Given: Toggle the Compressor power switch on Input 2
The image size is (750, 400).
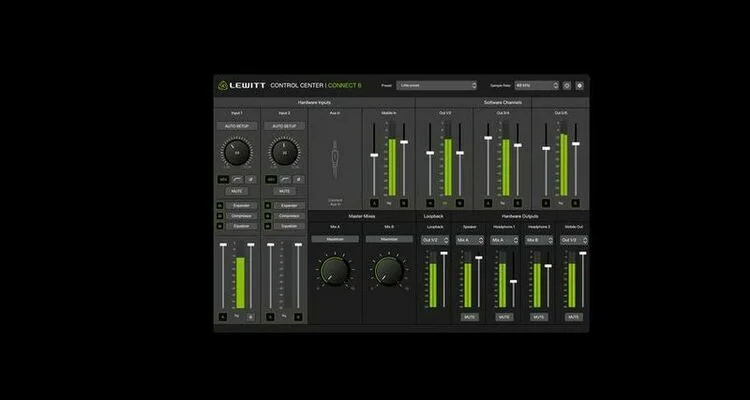Looking at the screenshot, I should click(x=268, y=216).
